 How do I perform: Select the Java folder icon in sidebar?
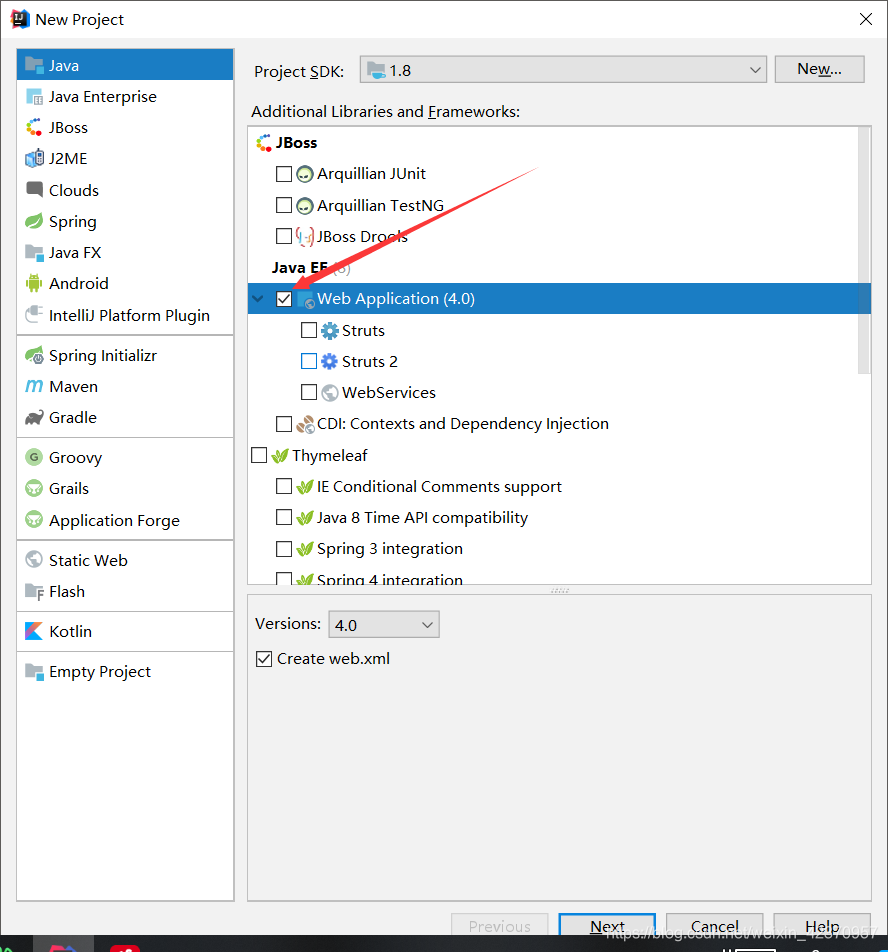34,65
